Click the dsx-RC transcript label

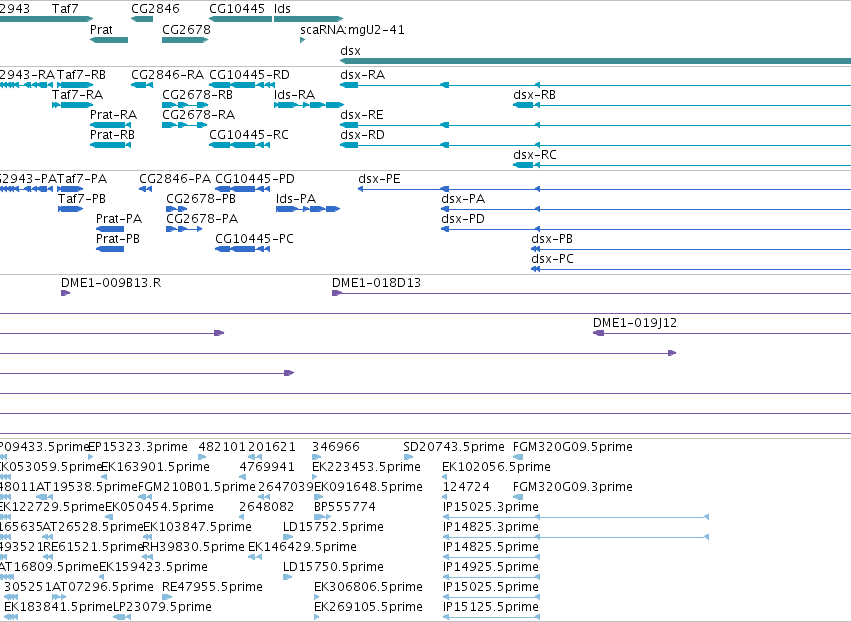pyautogui.click(x=535, y=155)
